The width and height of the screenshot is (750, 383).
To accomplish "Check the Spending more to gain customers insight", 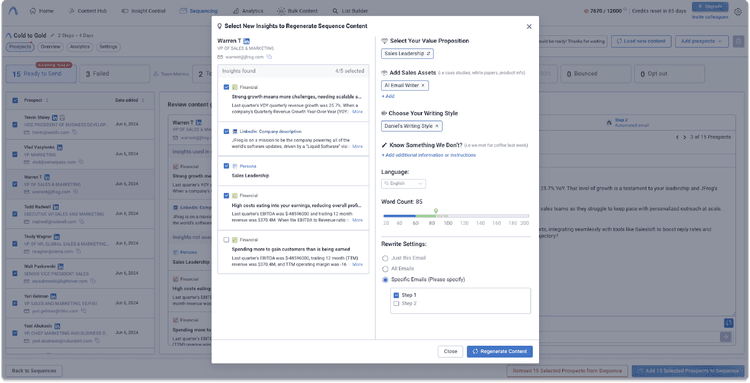I will point(226,240).
